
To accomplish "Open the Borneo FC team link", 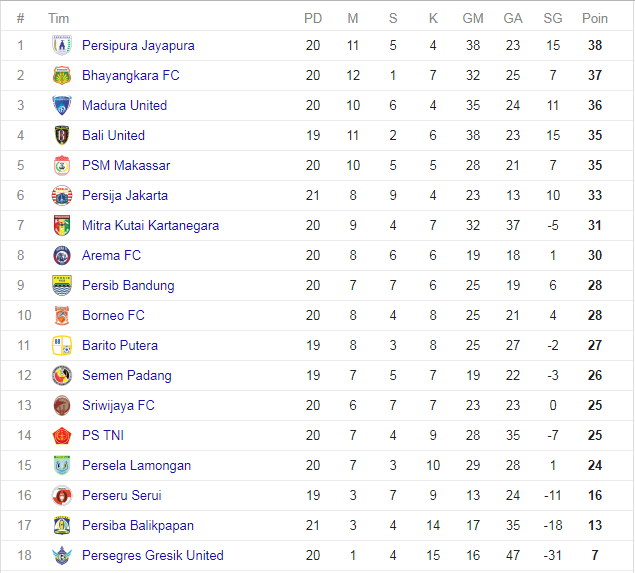I will [113, 315].
